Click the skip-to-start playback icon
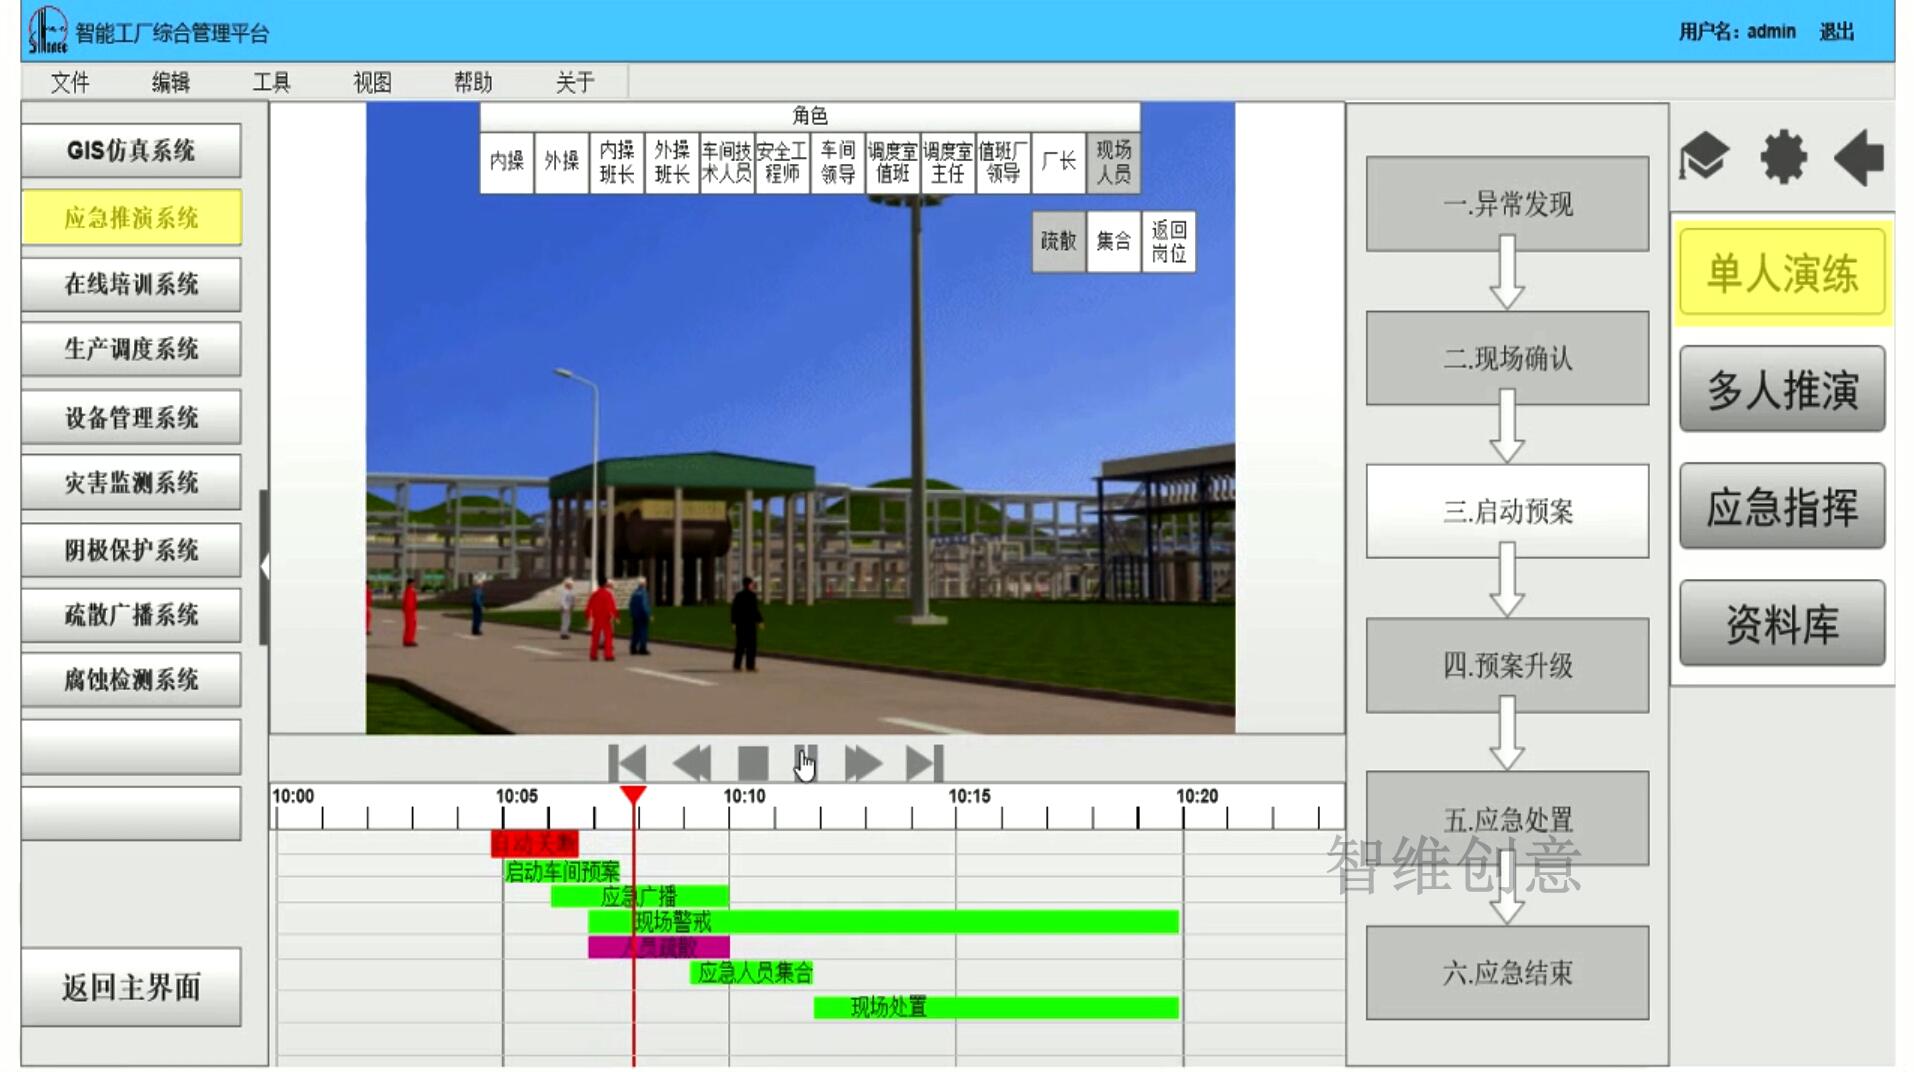 click(x=627, y=764)
